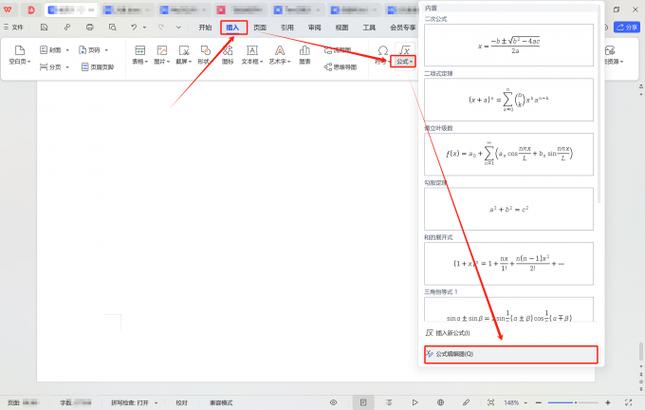Click the blue 分享 share button
Viewport: 645px width, 410px height.
626,28
